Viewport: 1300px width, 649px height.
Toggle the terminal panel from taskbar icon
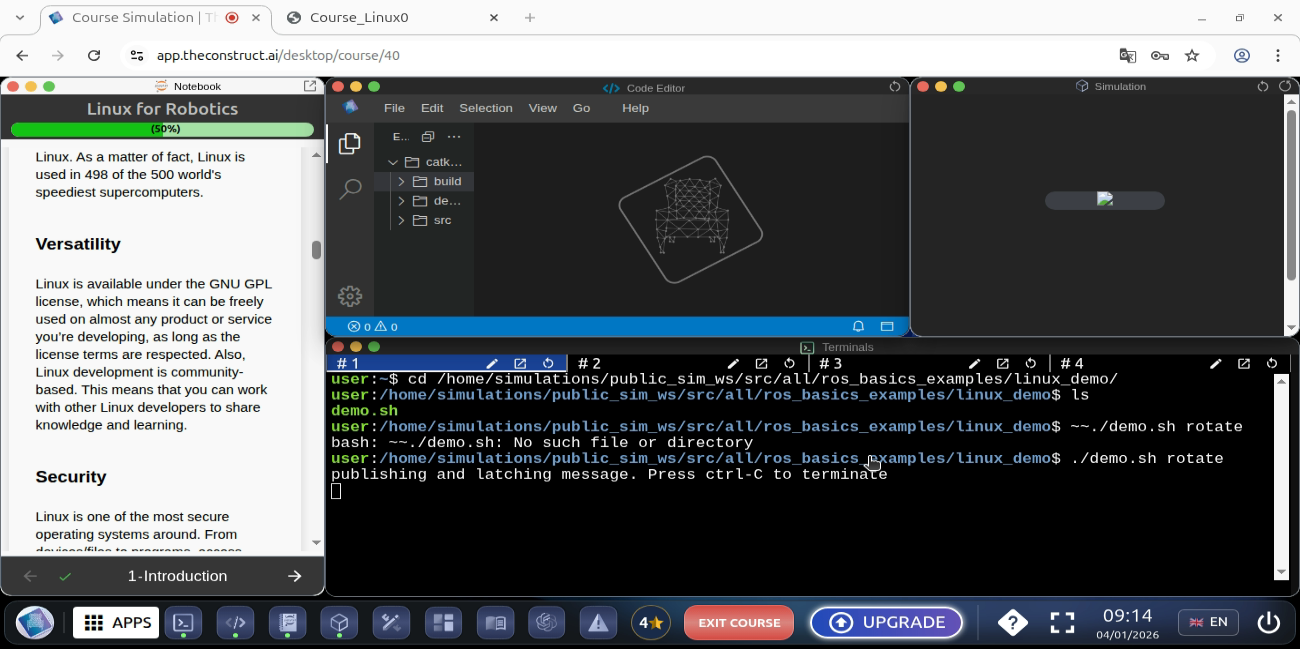point(183,622)
